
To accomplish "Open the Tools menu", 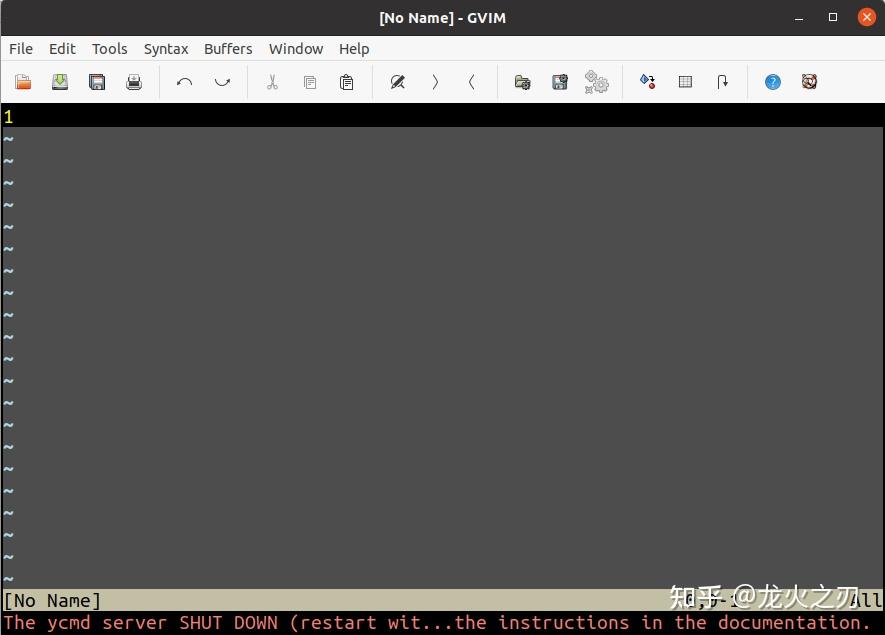I will 109,49.
